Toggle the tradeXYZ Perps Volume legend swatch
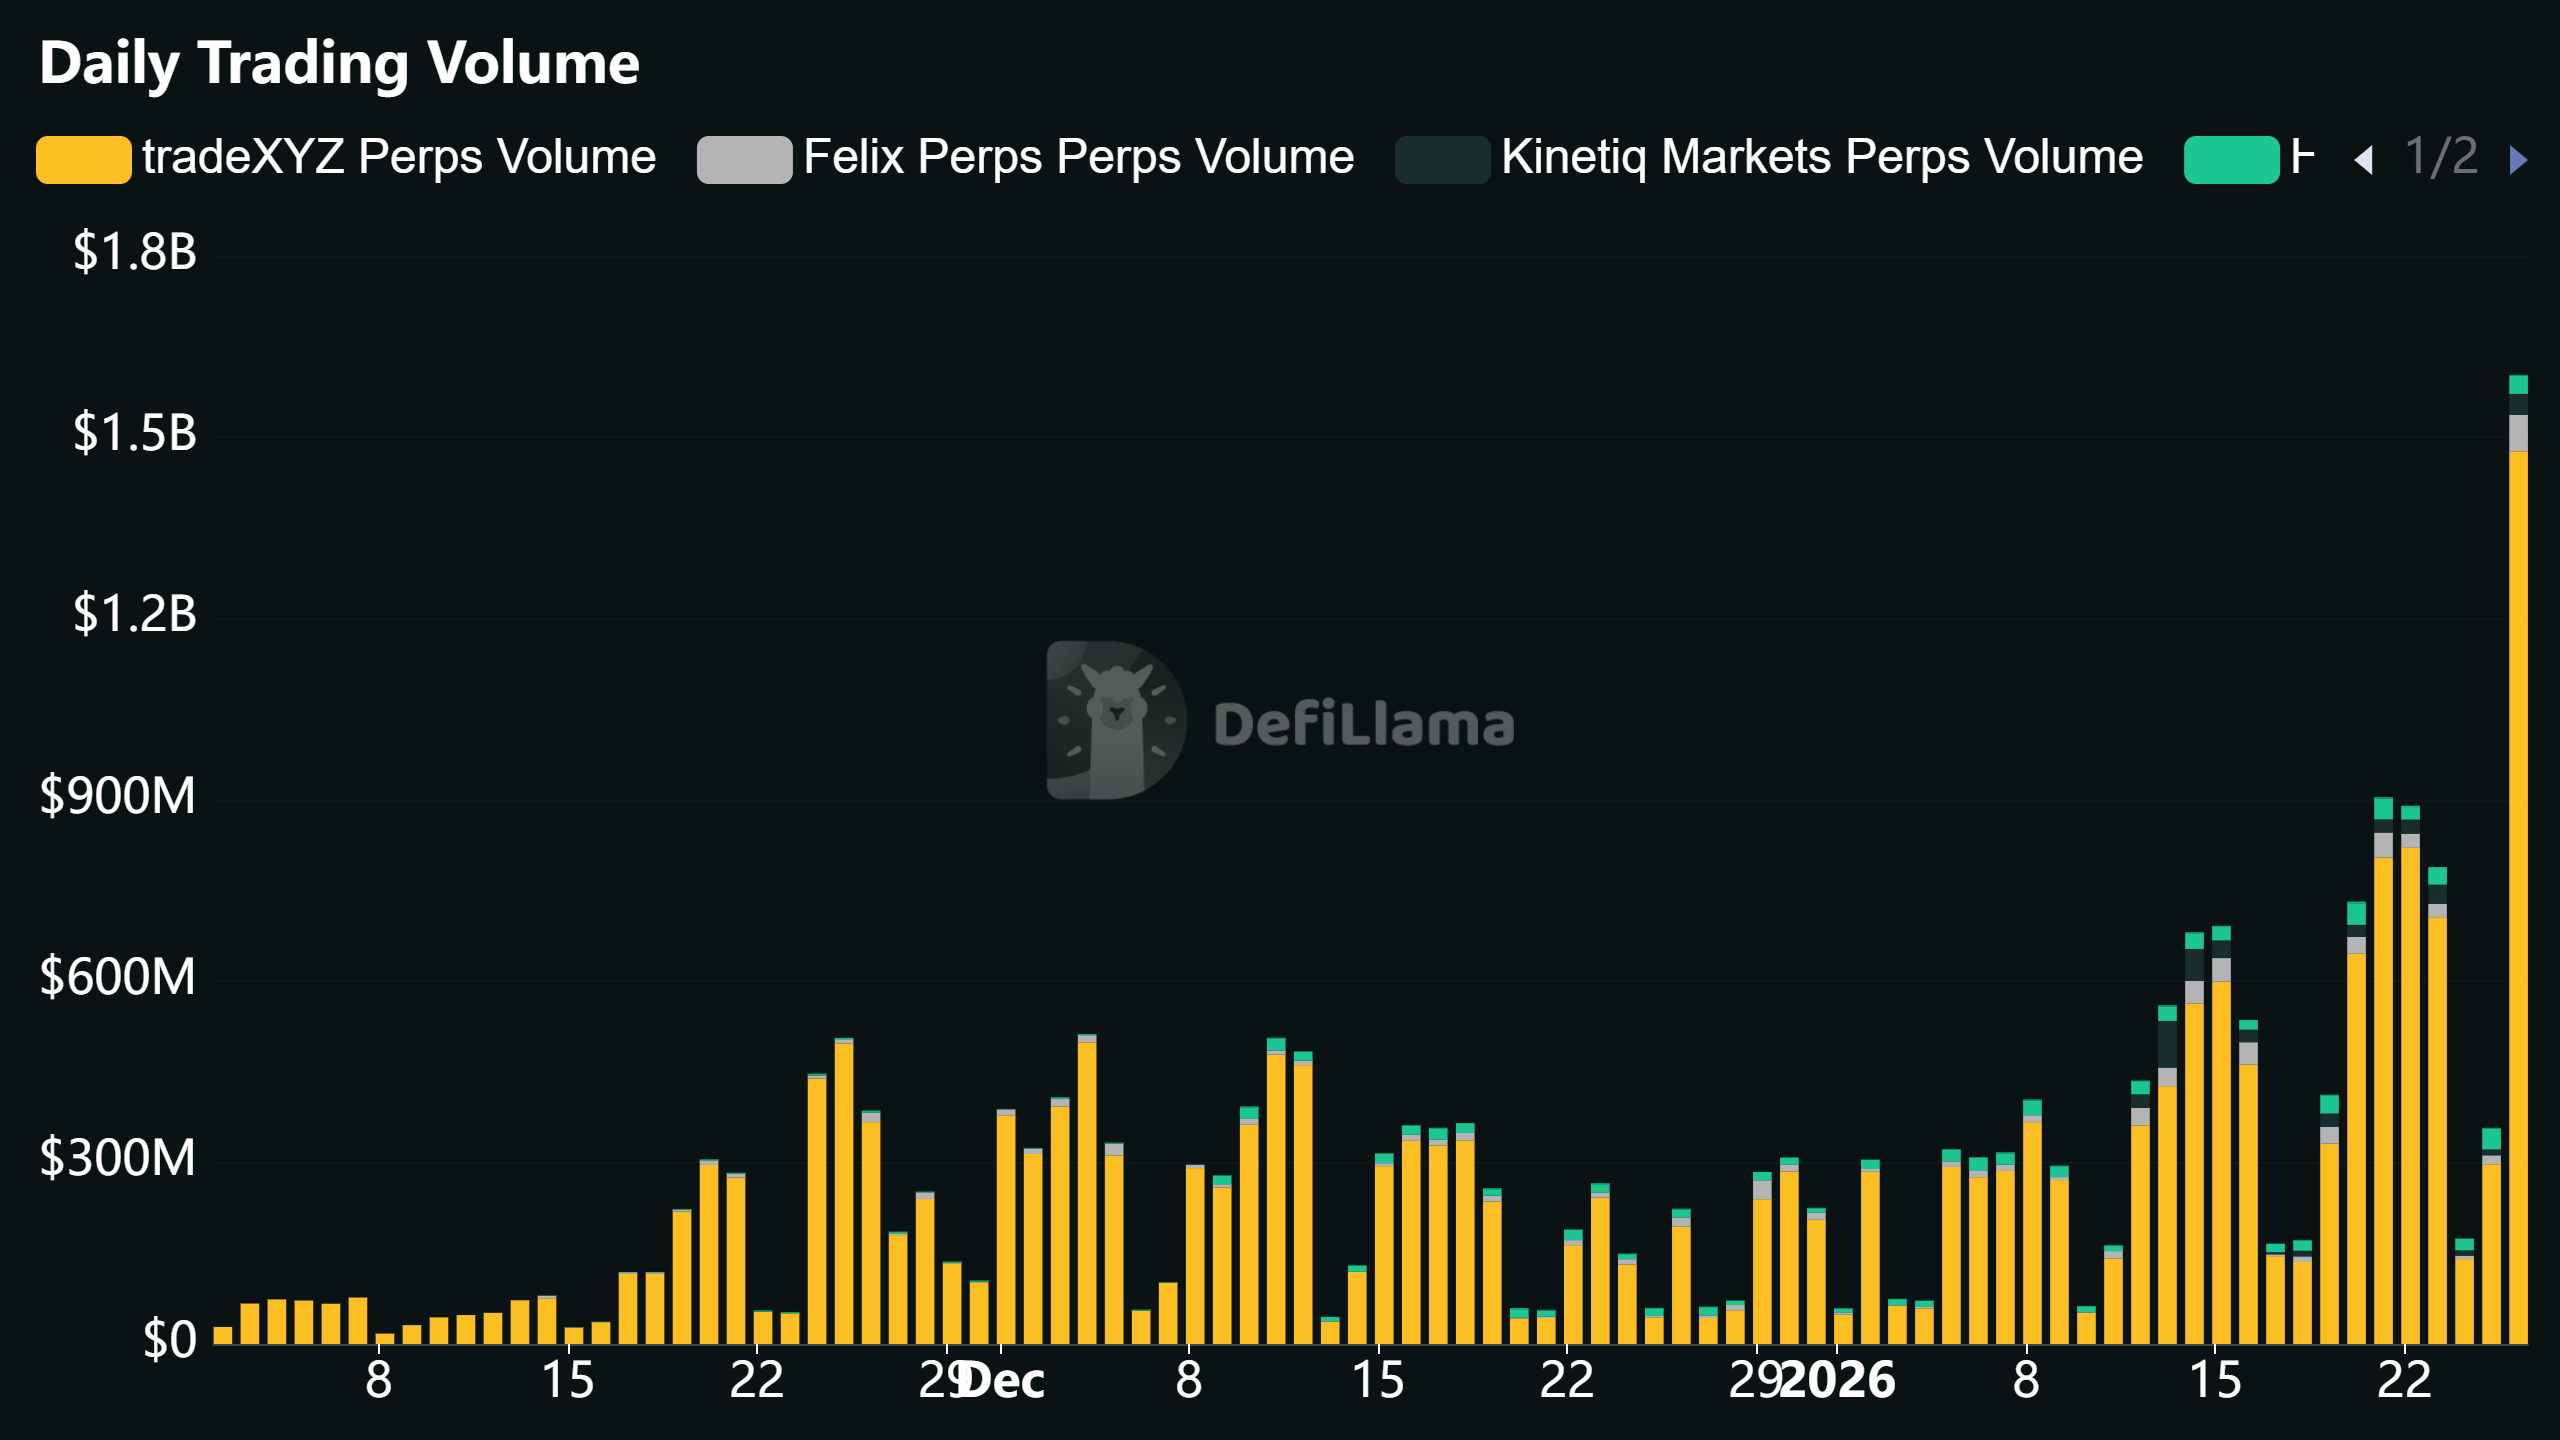Screen dimensions: 2560x1440 coord(84,157)
